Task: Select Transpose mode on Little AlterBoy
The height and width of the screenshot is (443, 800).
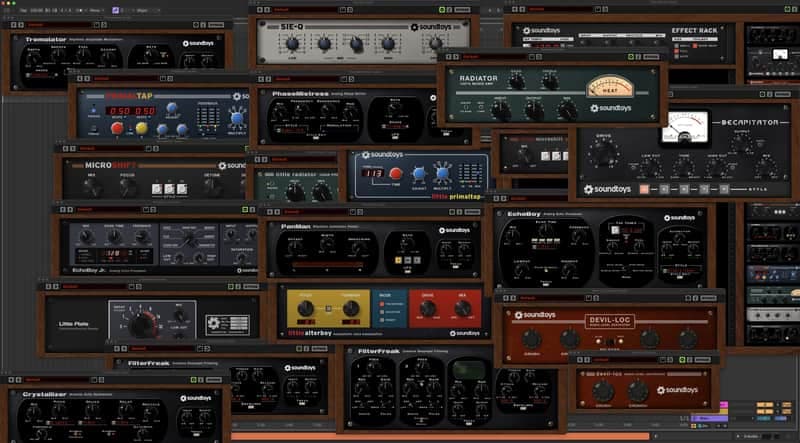Action: pyautogui.click(x=381, y=304)
